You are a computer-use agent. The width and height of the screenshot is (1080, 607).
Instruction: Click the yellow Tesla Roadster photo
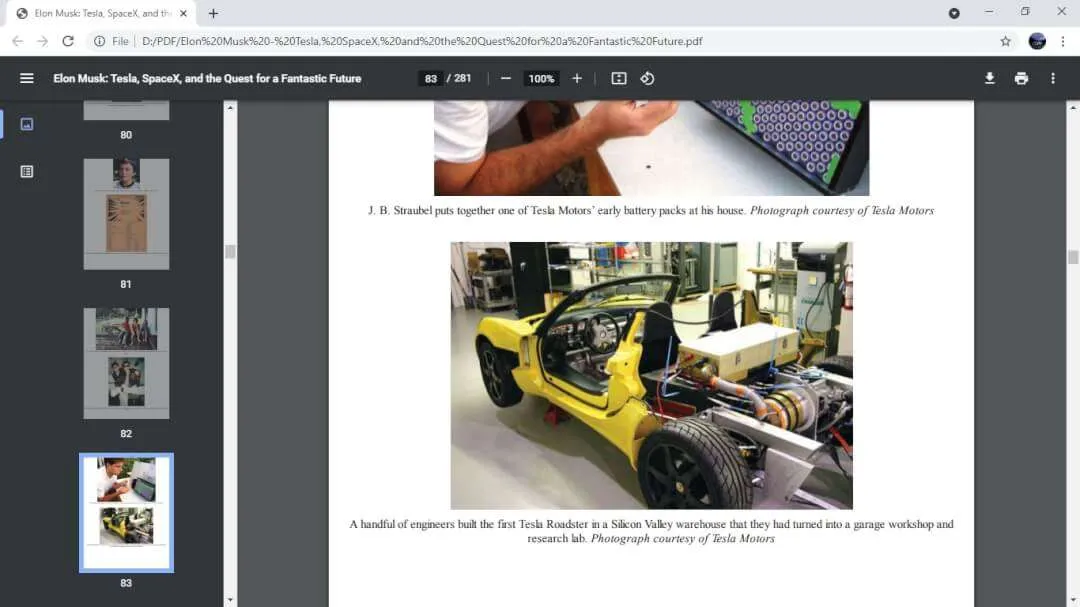(652, 375)
